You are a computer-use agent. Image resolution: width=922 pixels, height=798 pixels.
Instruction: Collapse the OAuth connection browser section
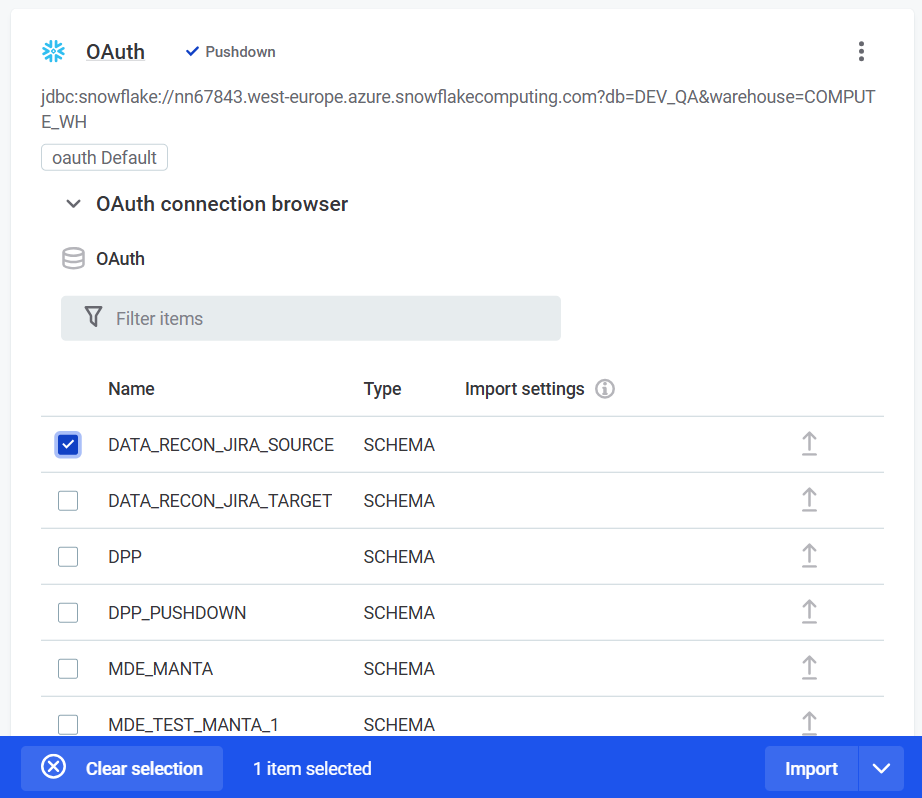point(73,203)
